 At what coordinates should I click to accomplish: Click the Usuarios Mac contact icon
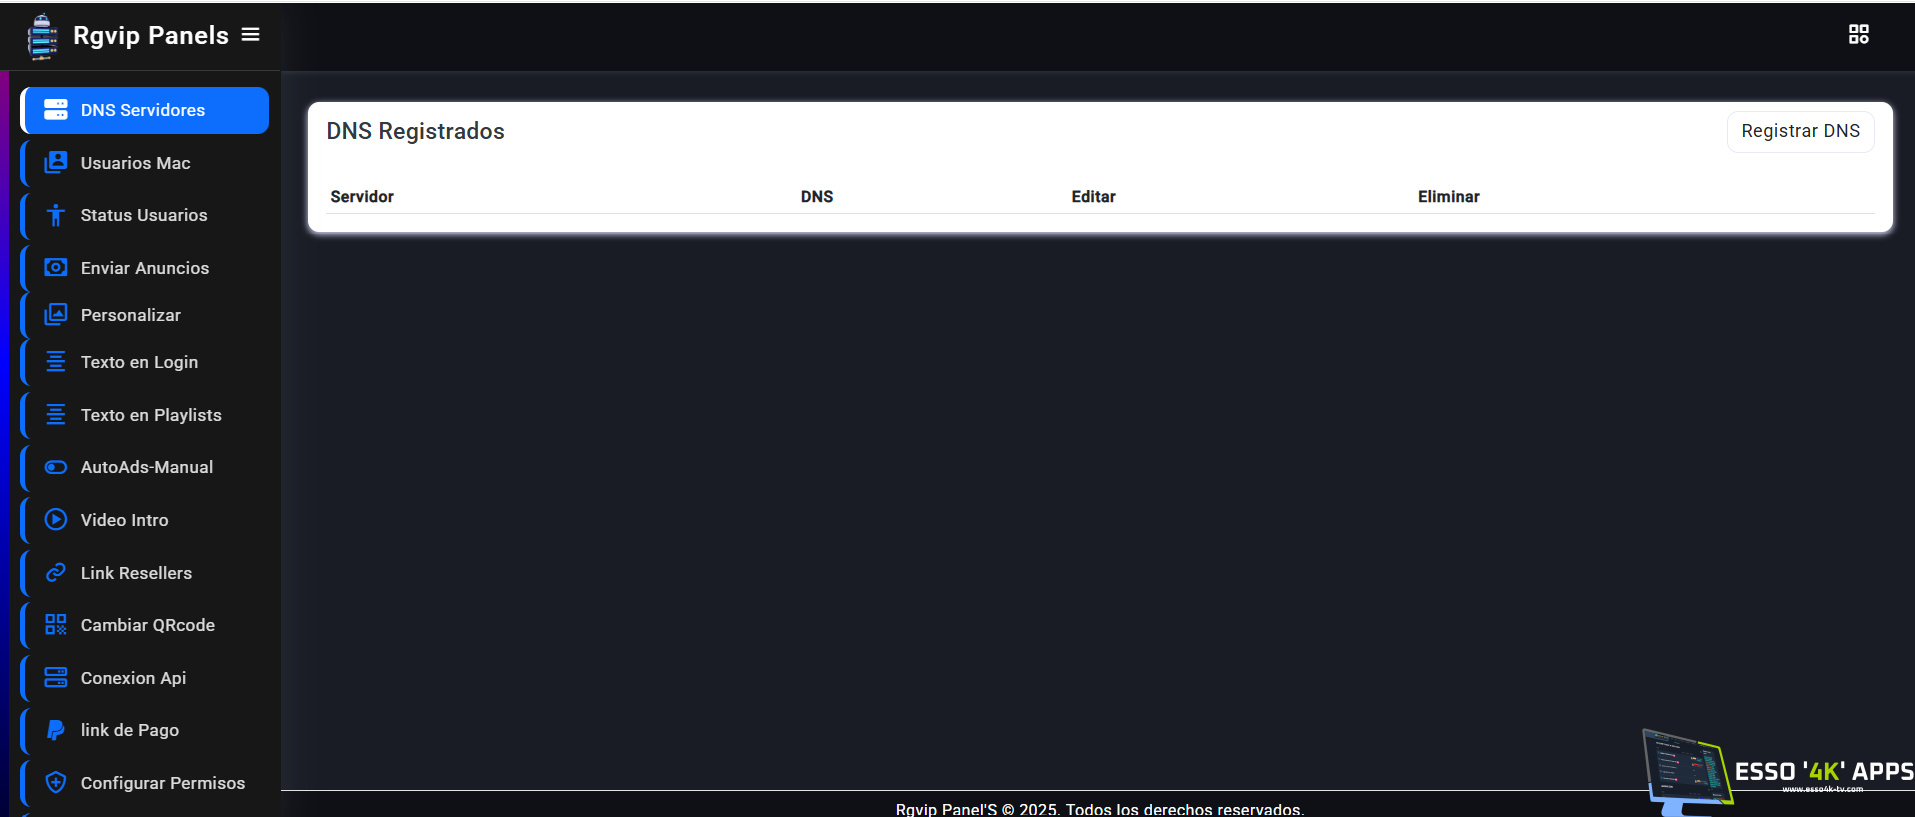point(56,162)
